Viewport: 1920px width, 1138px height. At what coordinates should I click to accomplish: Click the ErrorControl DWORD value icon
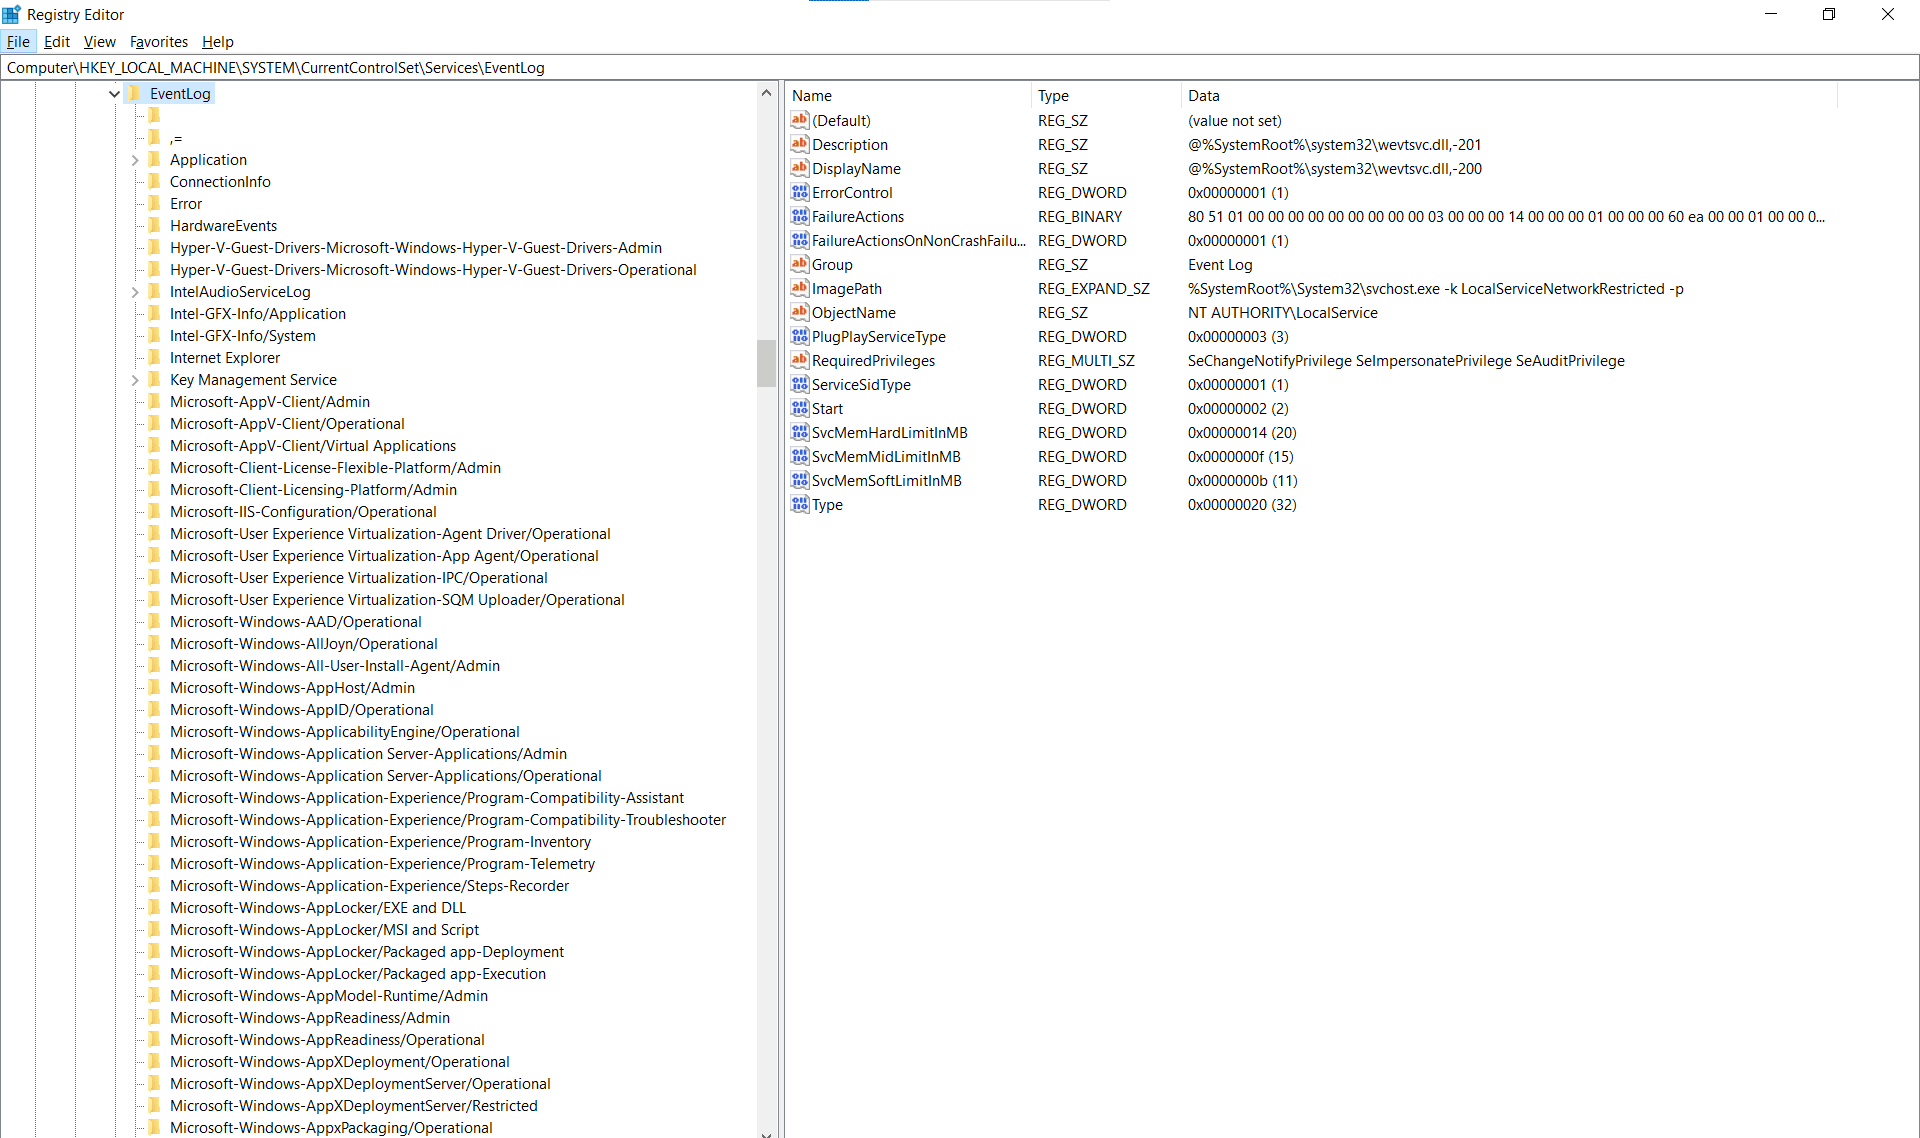click(799, 192)
